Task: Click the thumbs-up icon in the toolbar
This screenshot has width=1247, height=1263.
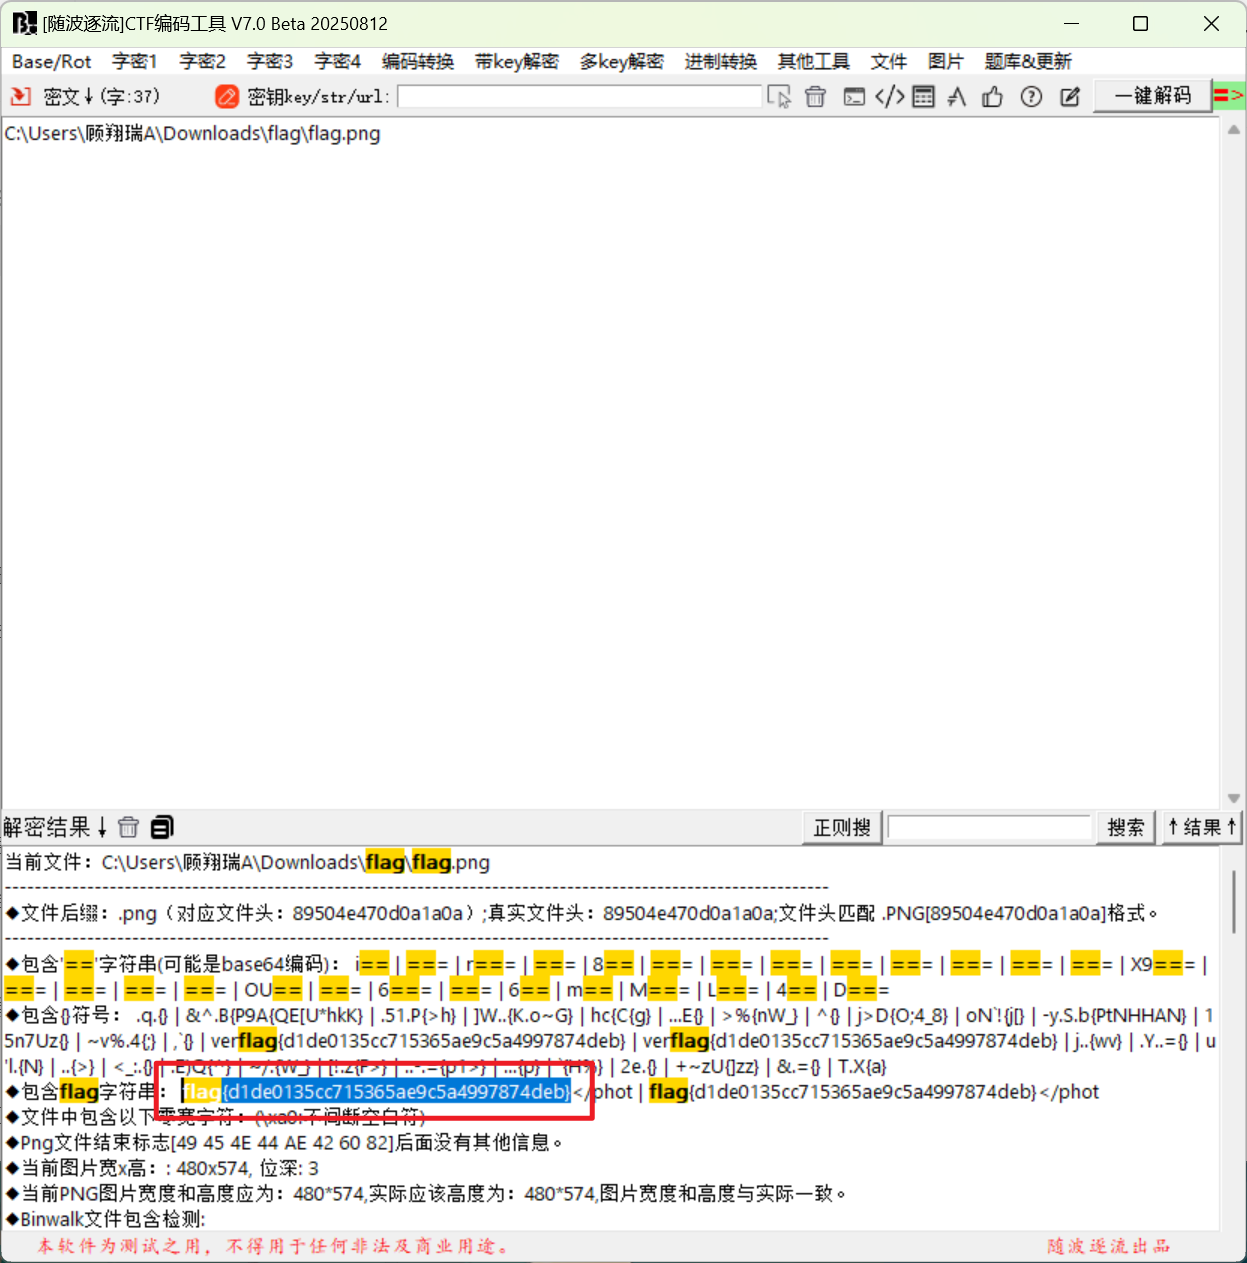Action: 992,97
